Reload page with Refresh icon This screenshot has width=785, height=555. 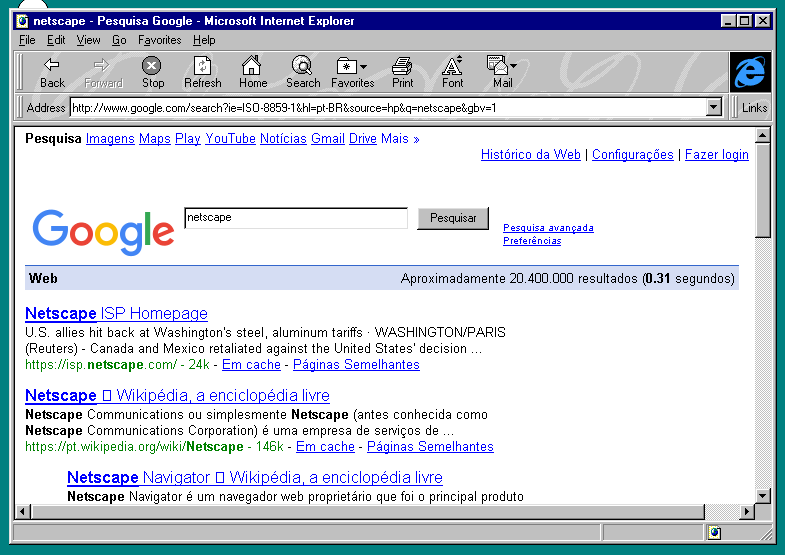pyautogui.click(x=202, y=66)
